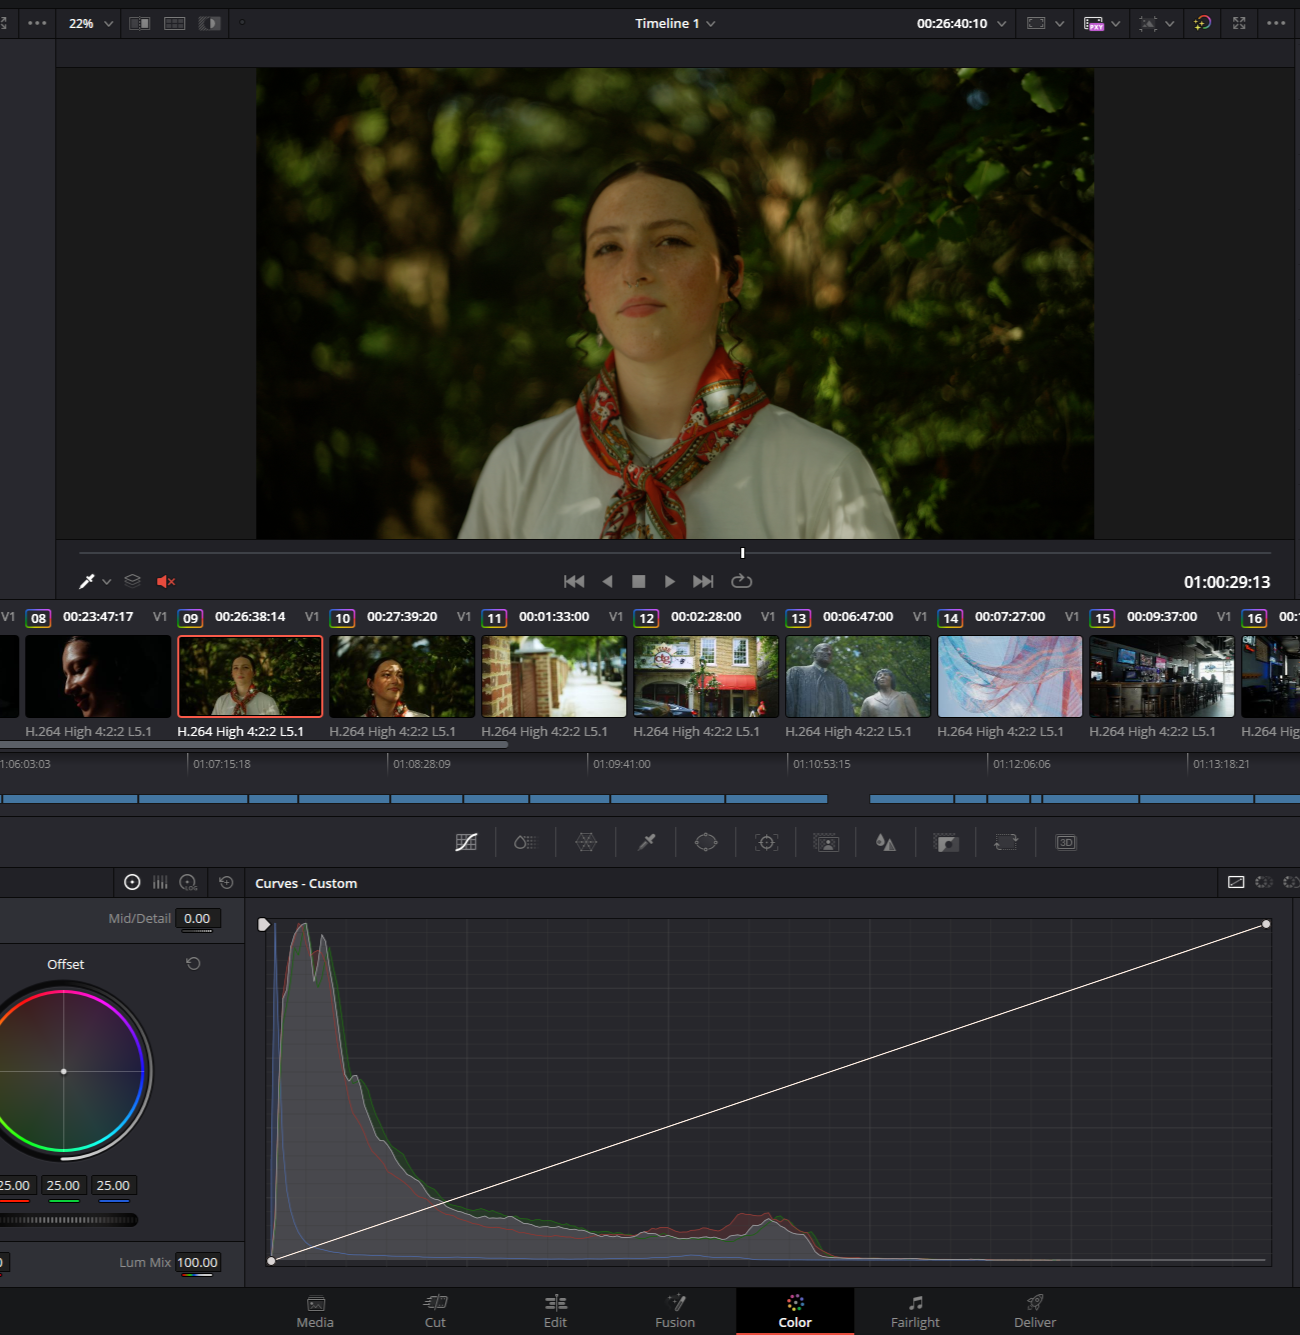
Task: Toggle the highlight viewer icon
Action: pyautogui.click(x=209, y=23)
